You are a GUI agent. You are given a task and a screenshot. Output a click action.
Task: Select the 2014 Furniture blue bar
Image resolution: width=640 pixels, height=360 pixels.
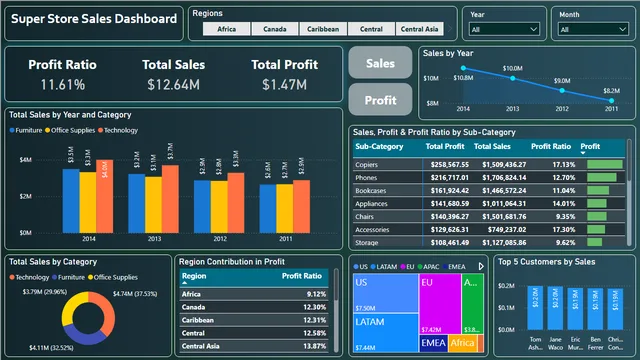click(x=71, y=201)
